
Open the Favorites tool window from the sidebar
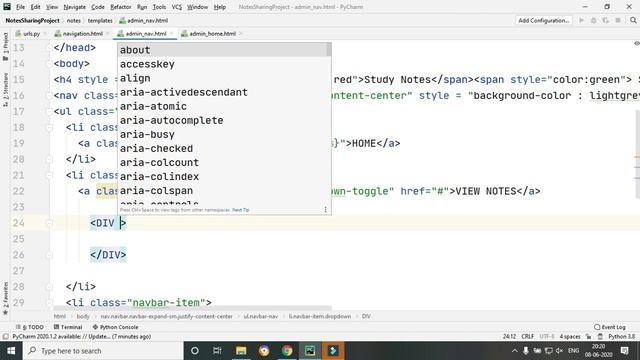click(x=5, y=298)
